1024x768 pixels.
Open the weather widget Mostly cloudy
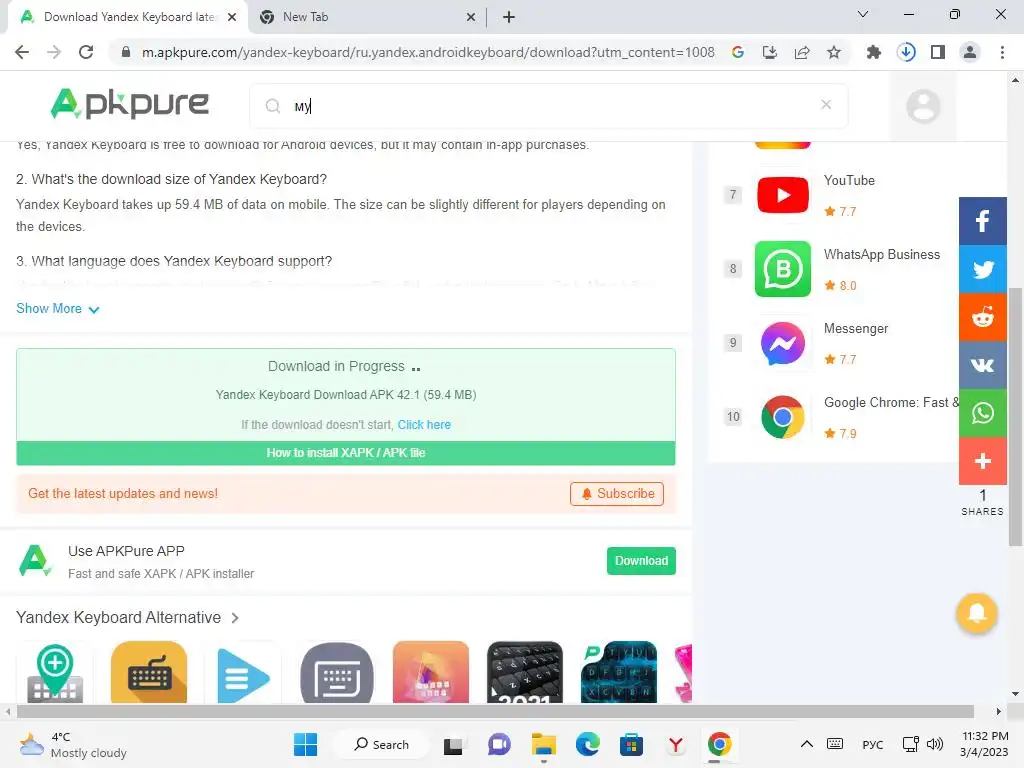(x=72, y=744)
